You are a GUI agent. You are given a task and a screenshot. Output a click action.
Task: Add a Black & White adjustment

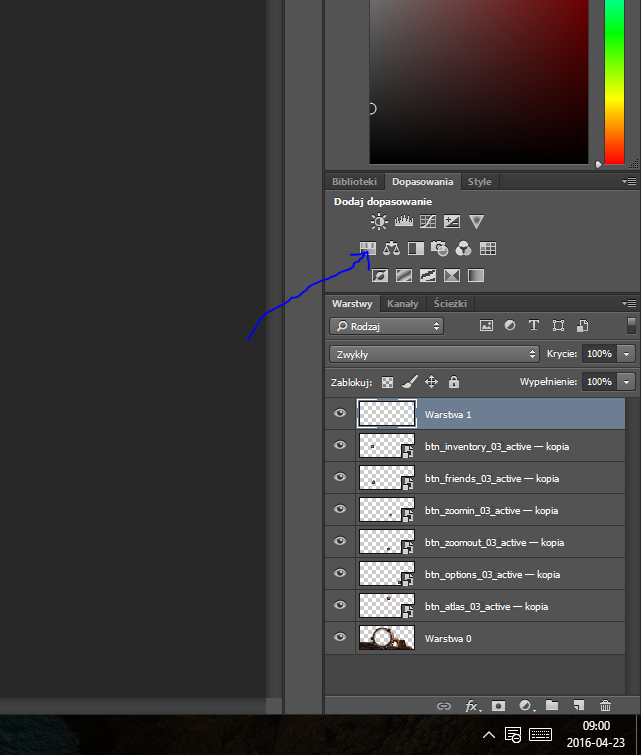pyautogui.click(x=416, y=248)
